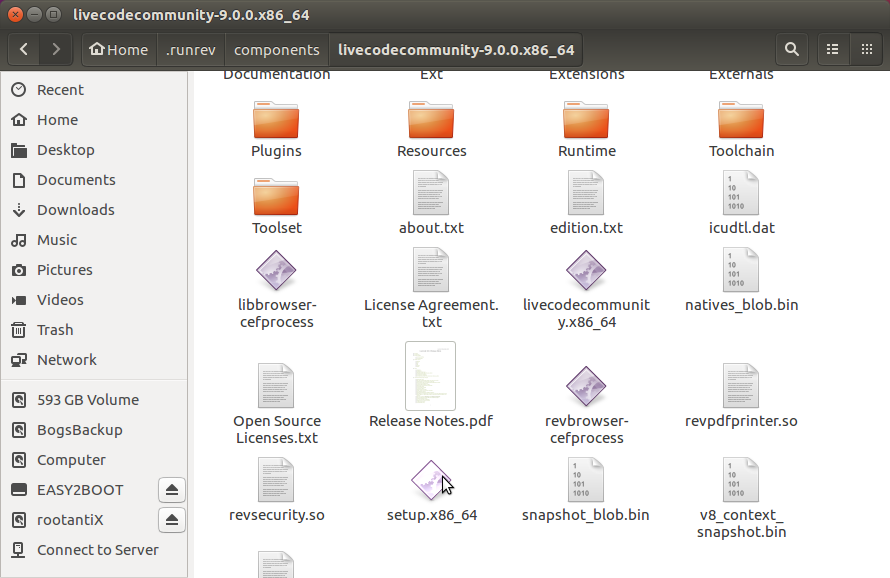The image size is (890, 578).
Task: Navigate to .runrev in the path bar
Action: click(191, 50)
